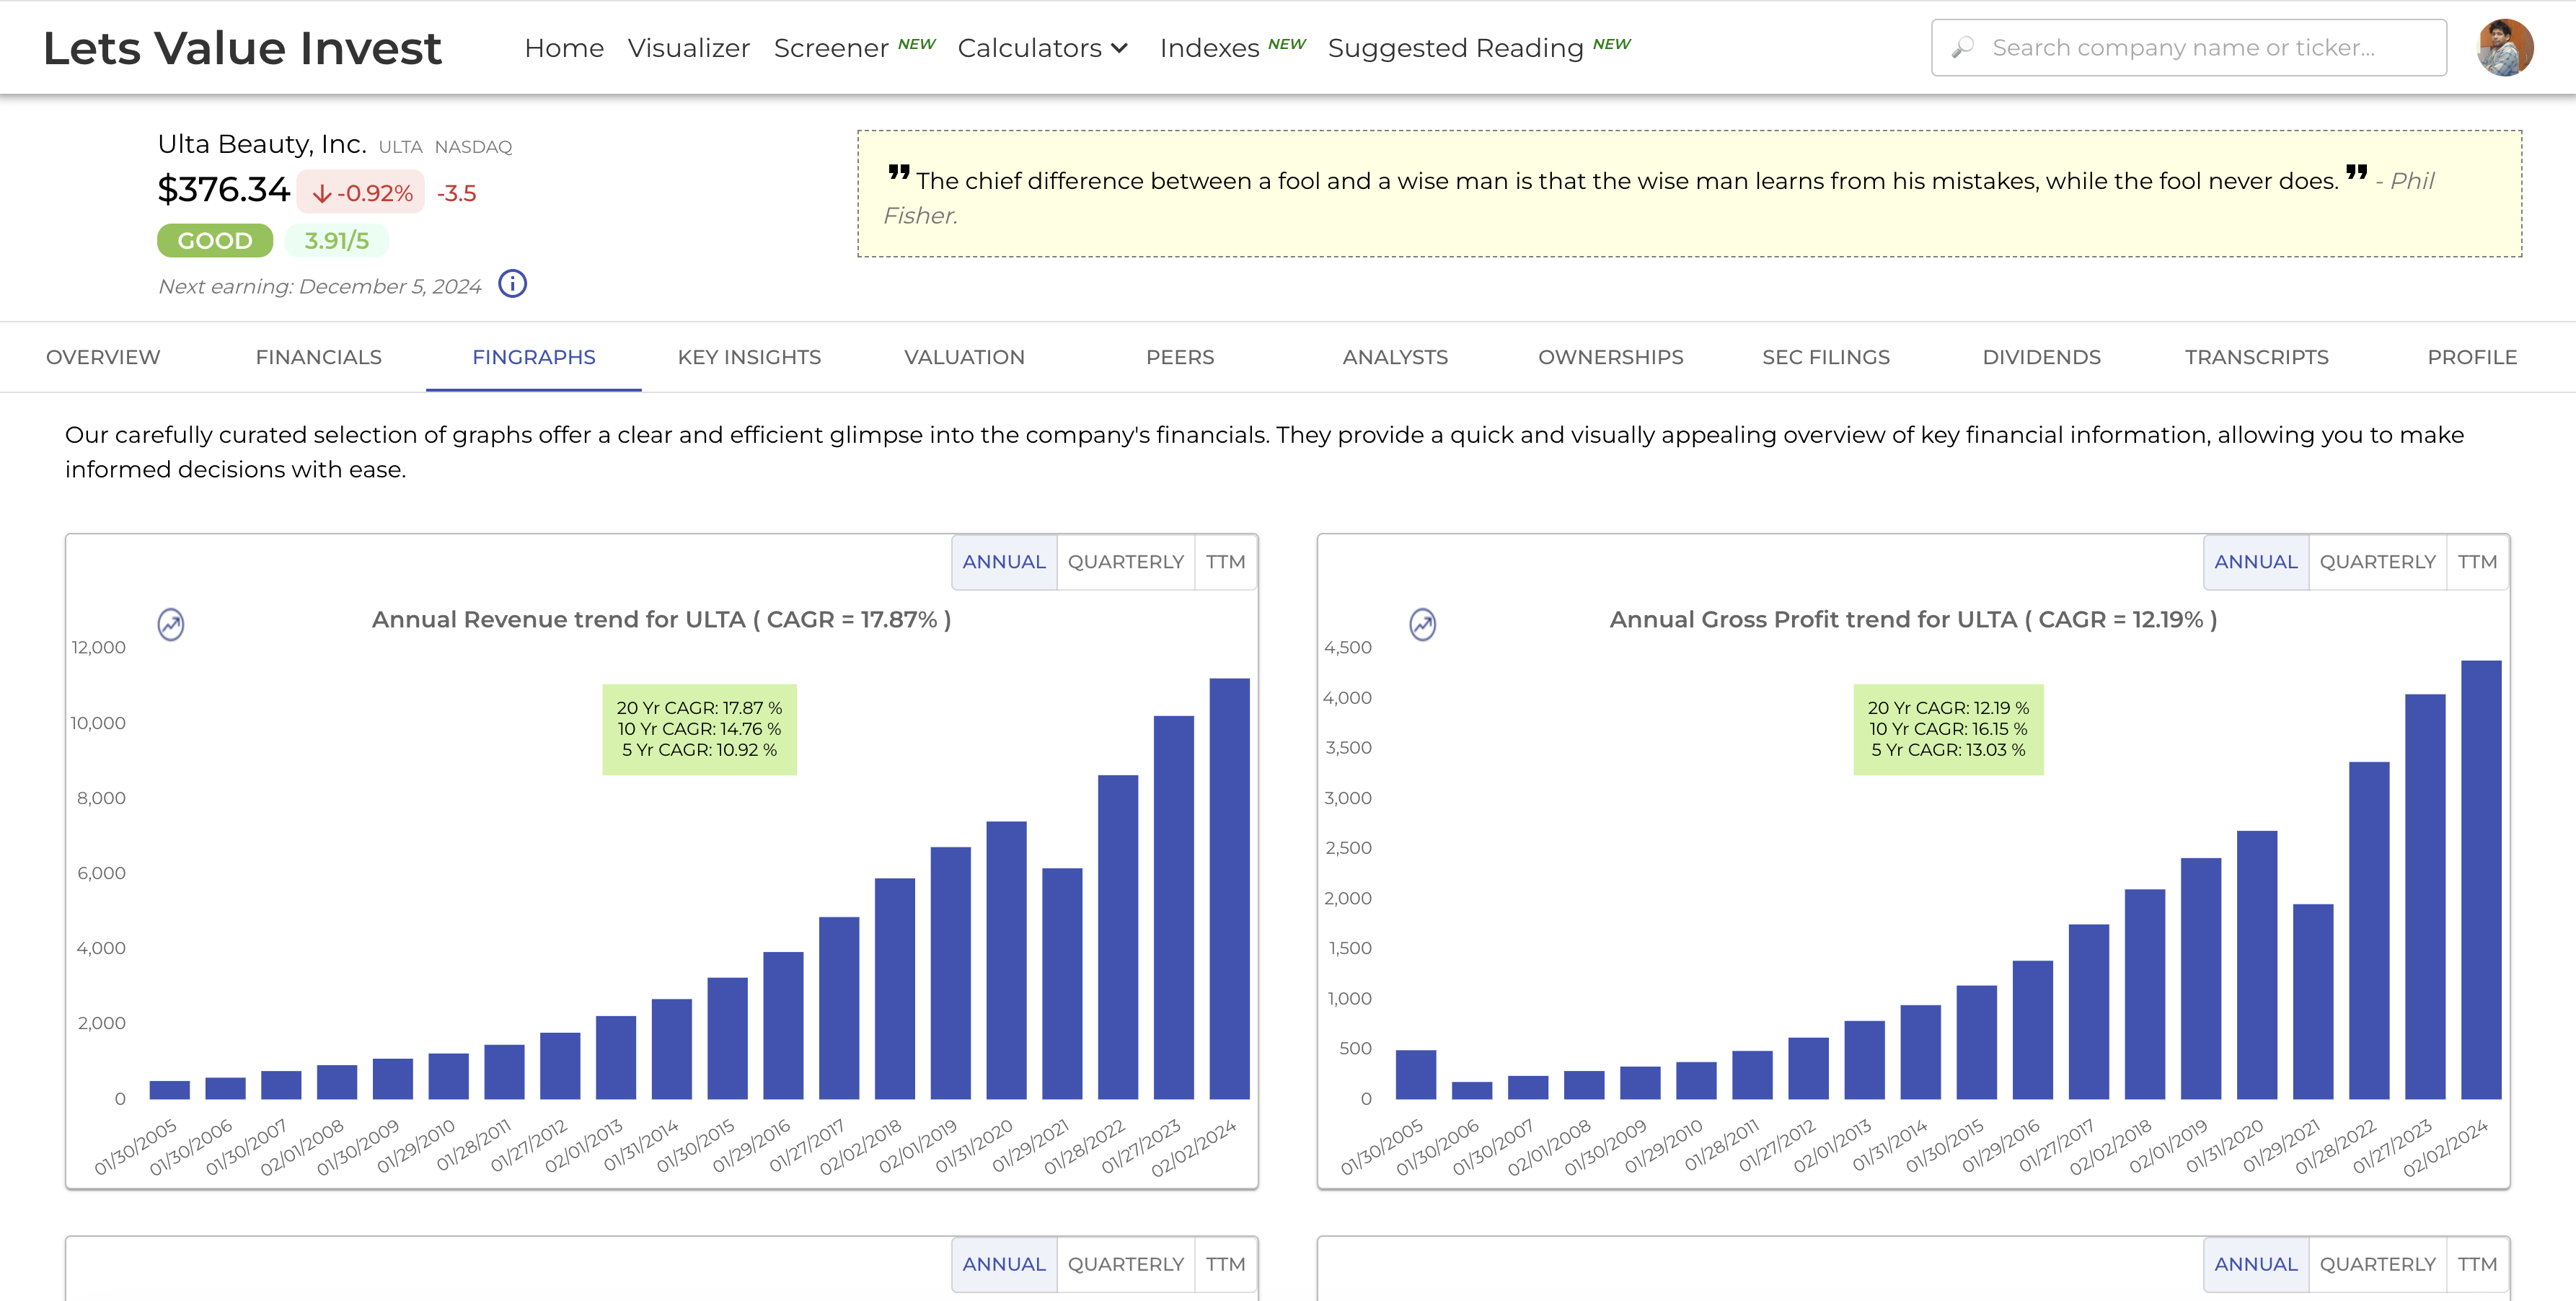Click the 01/29/2021 Revenue bar
Image resolution: width=2576 pixels, height=1301 pixels.
pyautogui.click(x=1062, y=984)
